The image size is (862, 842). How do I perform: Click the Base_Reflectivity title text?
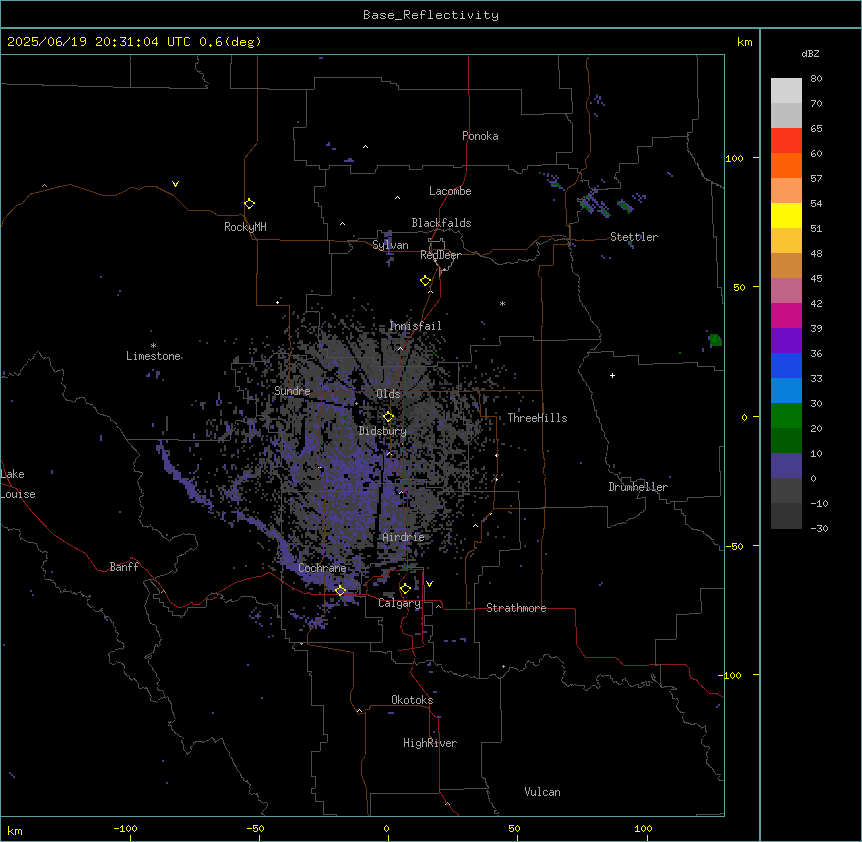click(x=431, y=15)
